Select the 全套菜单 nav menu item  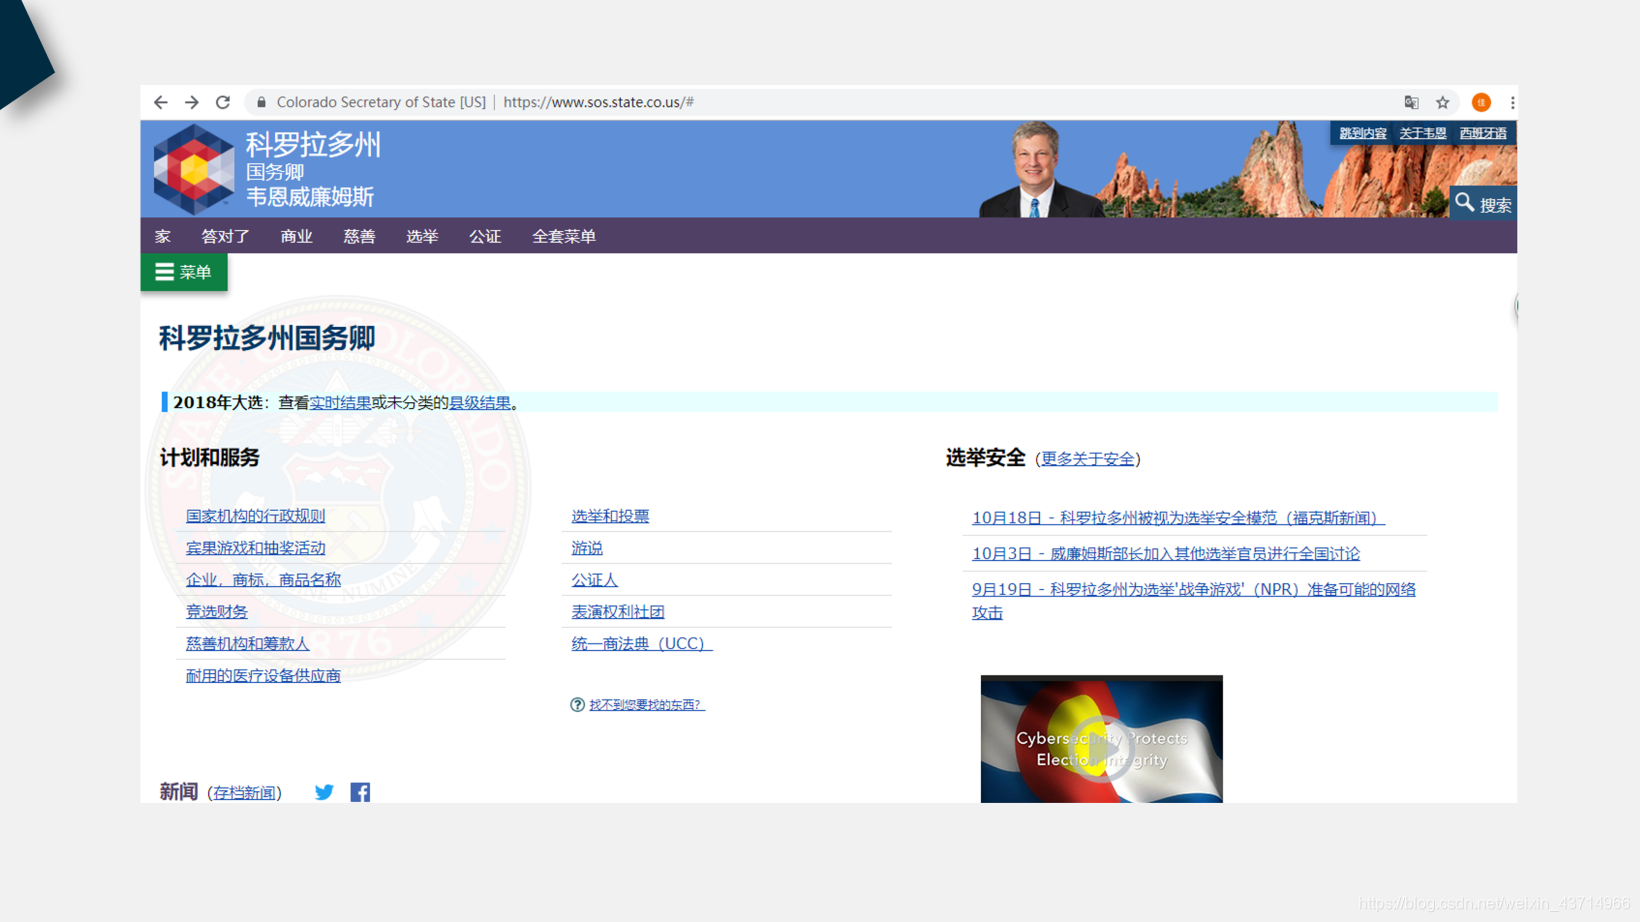tap(564, 236)
